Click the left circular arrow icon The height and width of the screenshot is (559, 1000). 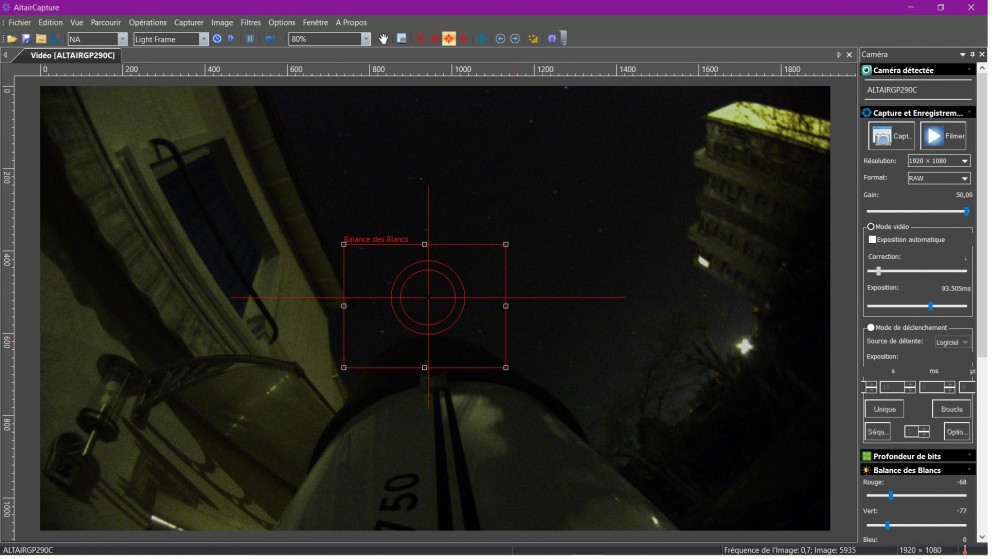point(501,39)
